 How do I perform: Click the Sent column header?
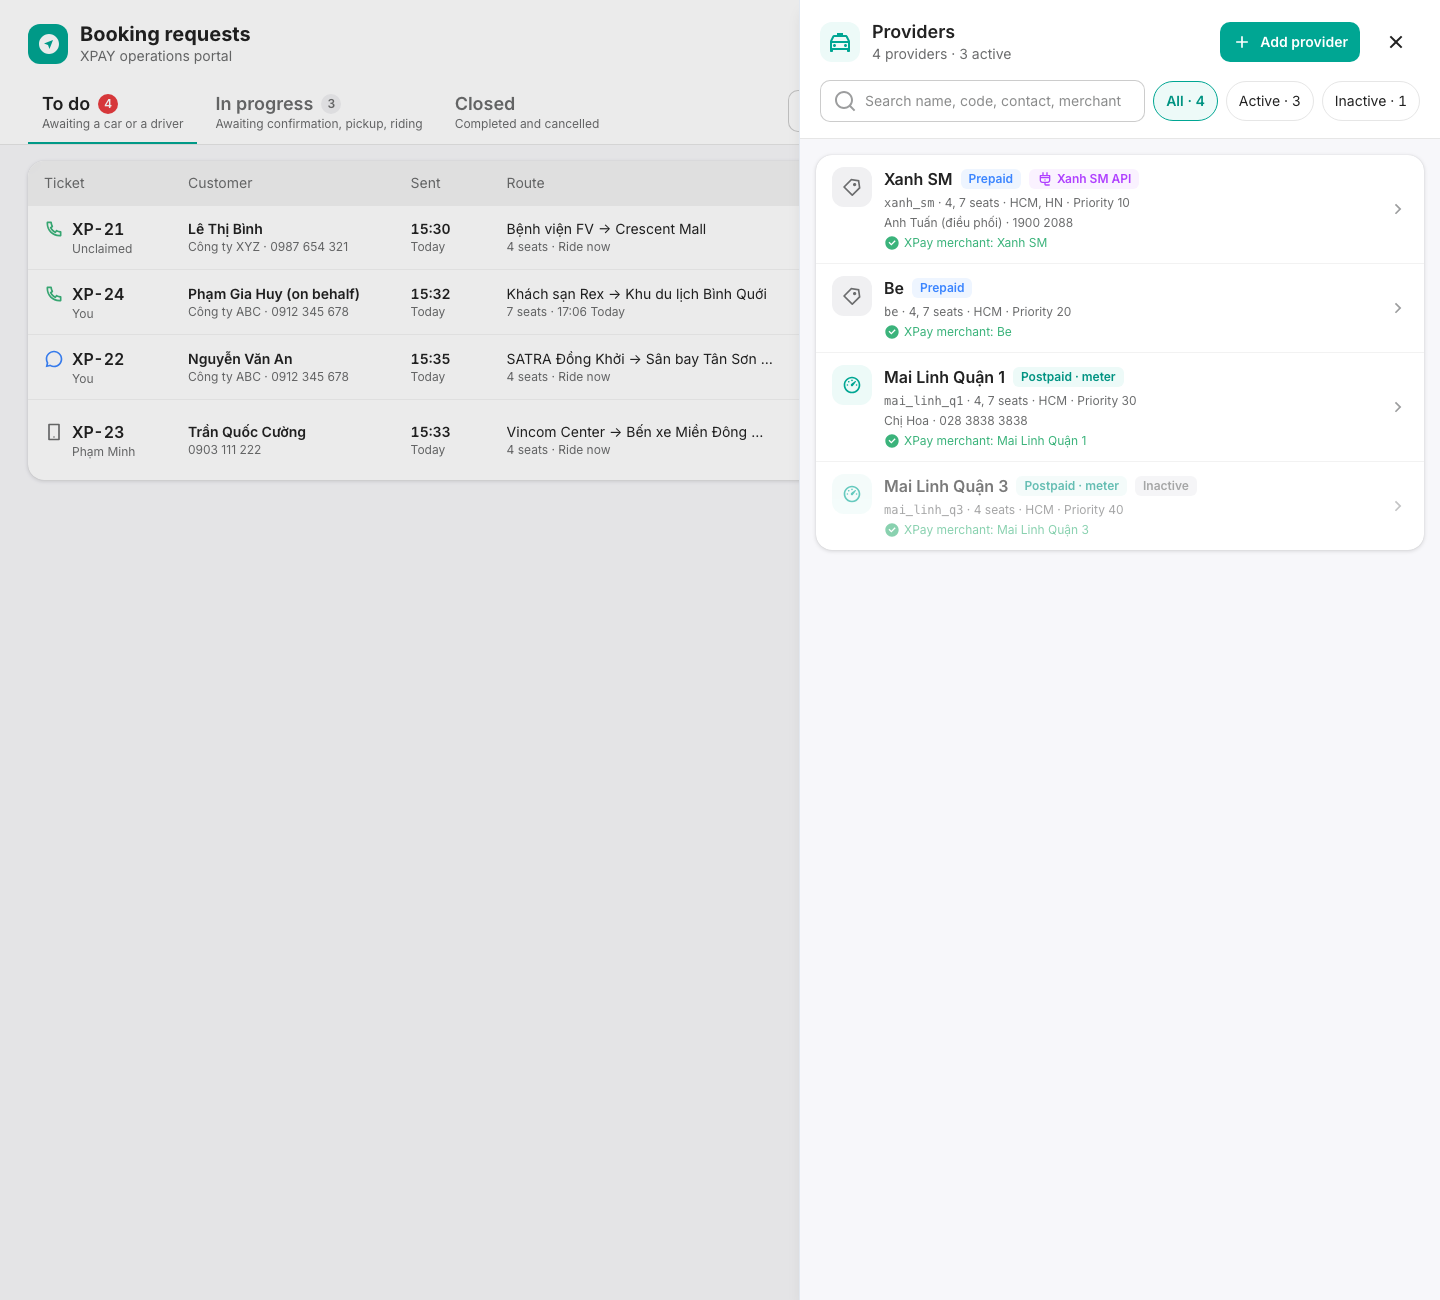click(425, 183)
